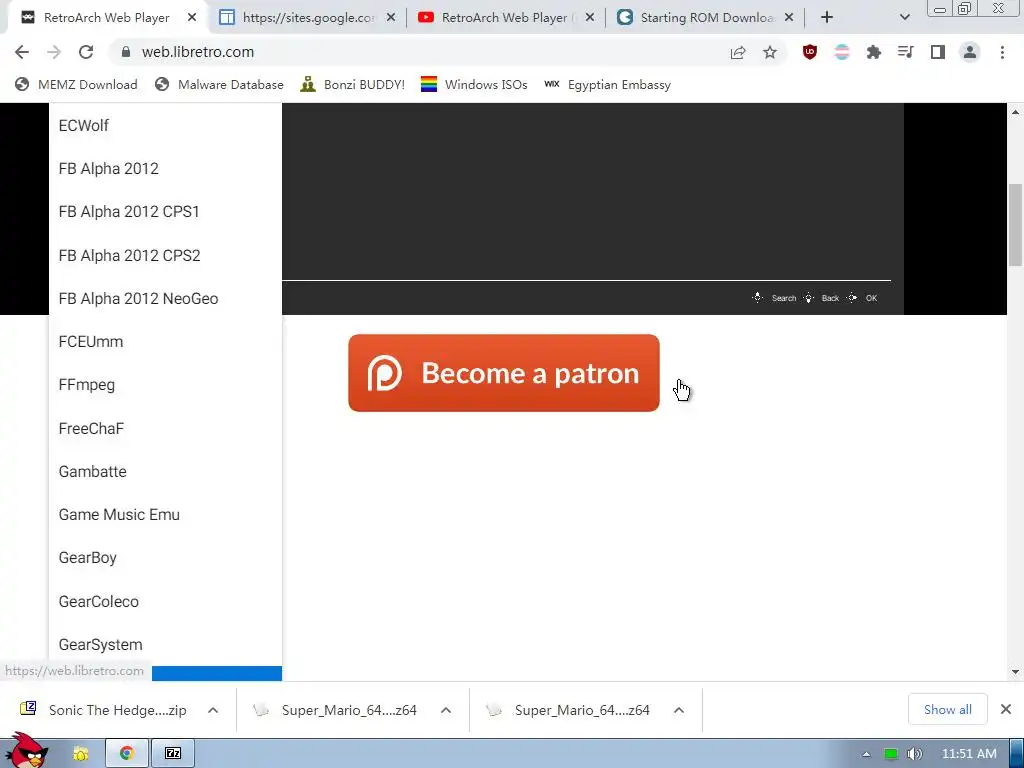Open the Chrome three-dot menu
The height and width of the screenshot is (768, 1024).
click(x=1002, y=52)
